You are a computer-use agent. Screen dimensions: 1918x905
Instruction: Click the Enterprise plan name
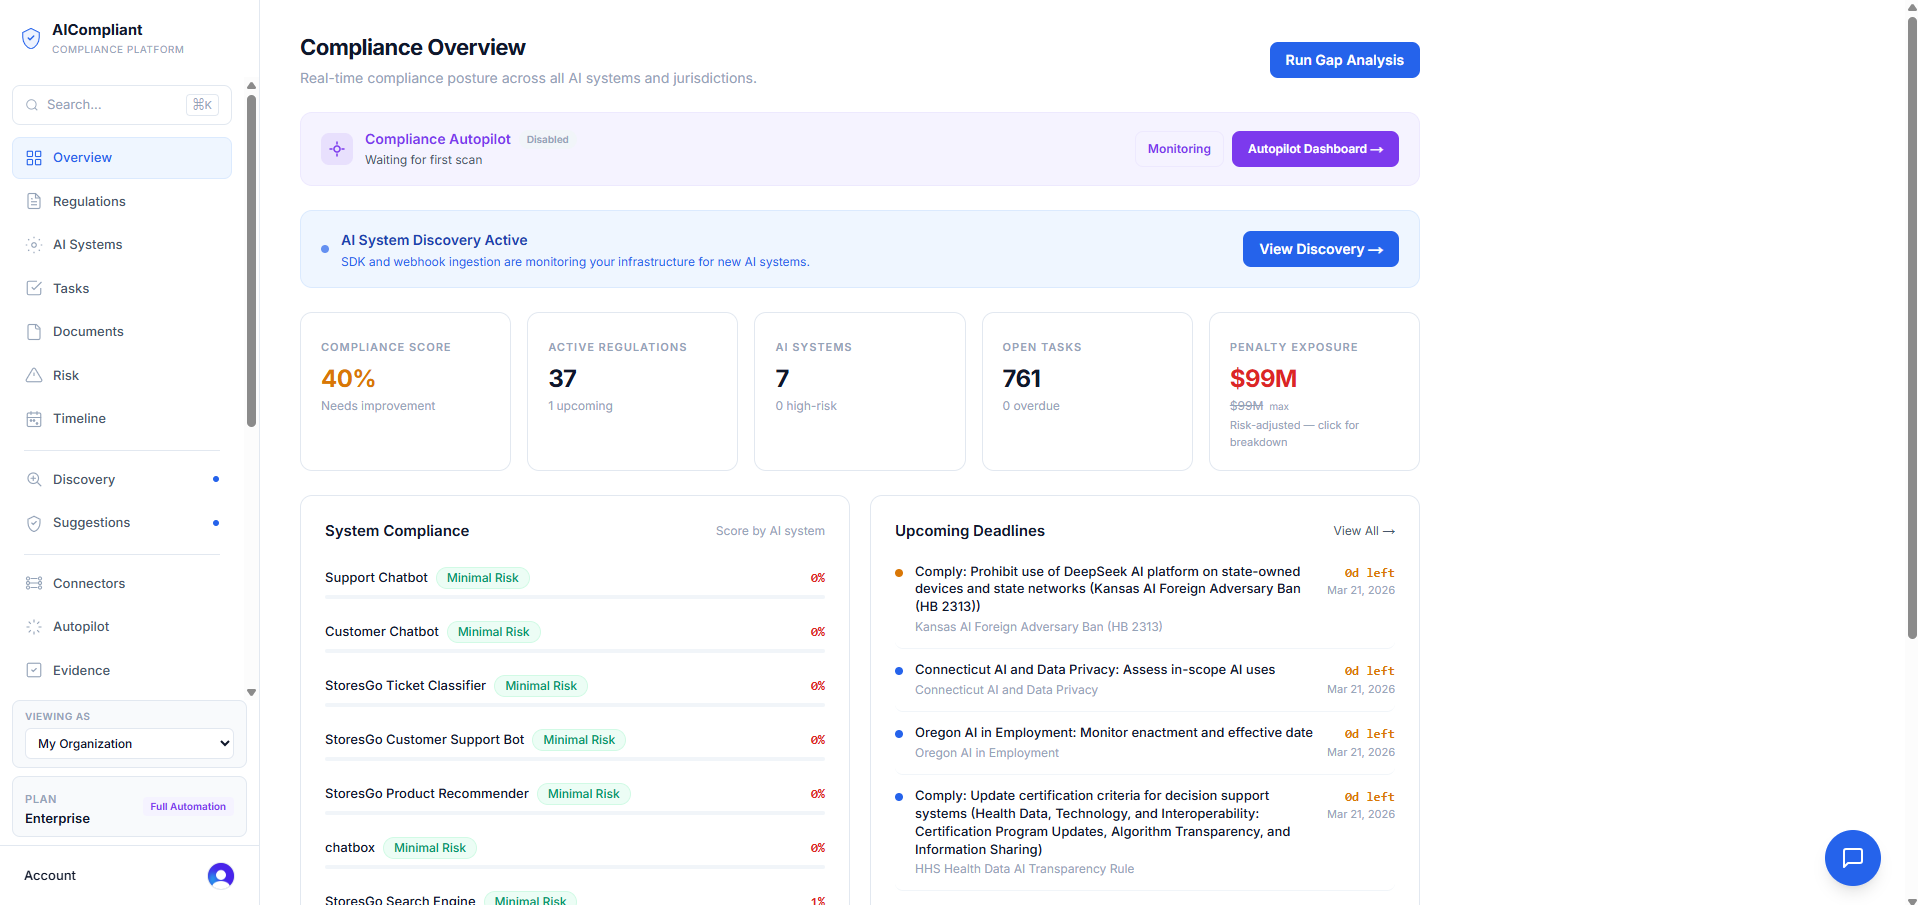coord(57,819)
